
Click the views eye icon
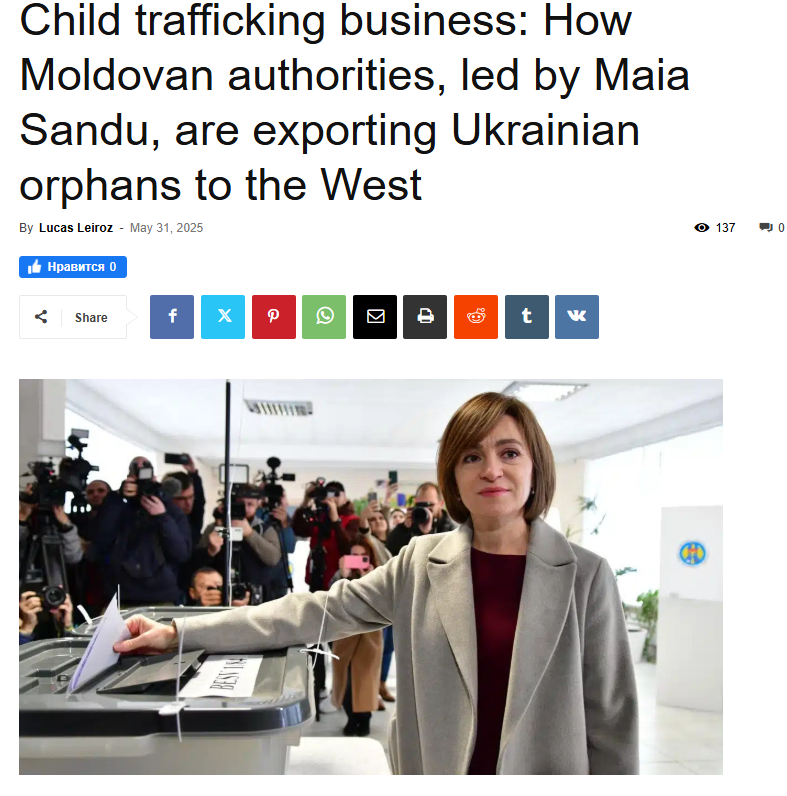(x=702, y=227)
